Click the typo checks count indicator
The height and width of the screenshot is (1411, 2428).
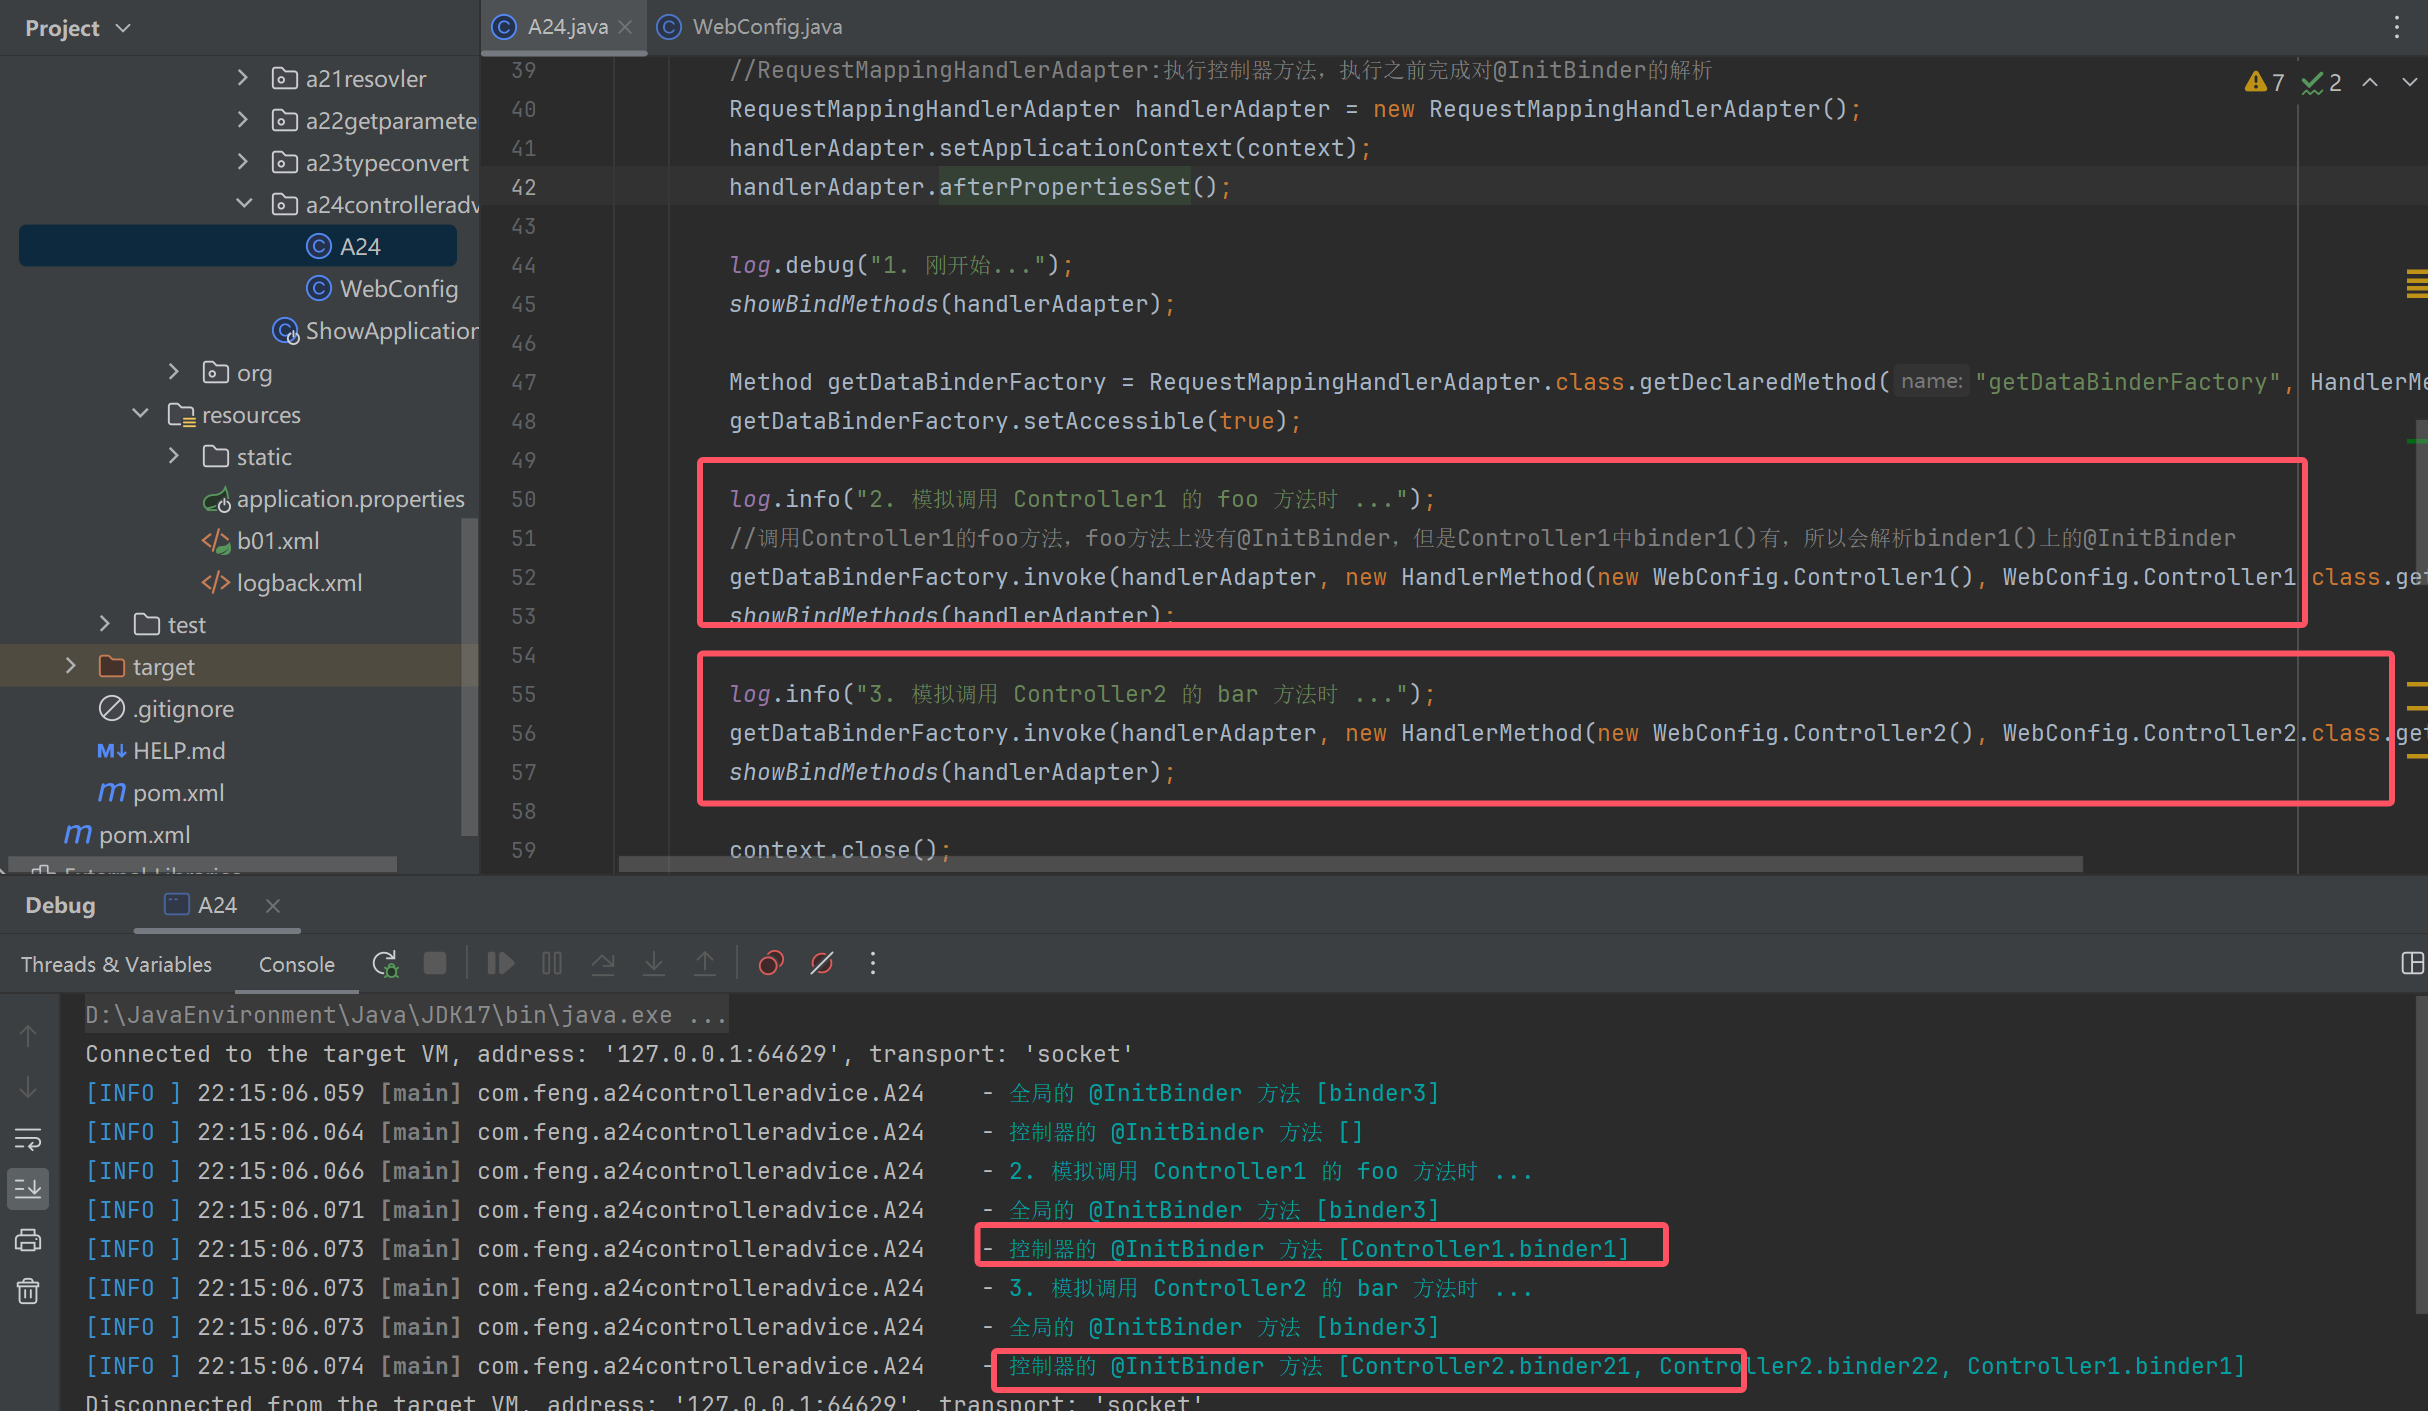(2322, 82)
